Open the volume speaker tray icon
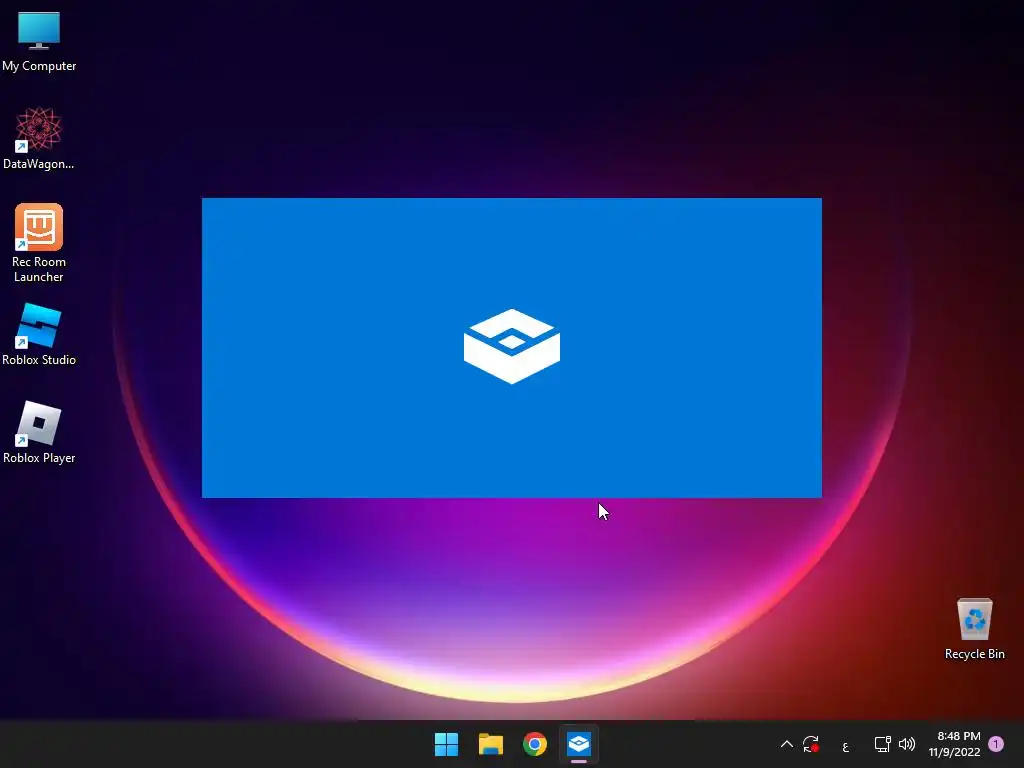 click(907, 744)
